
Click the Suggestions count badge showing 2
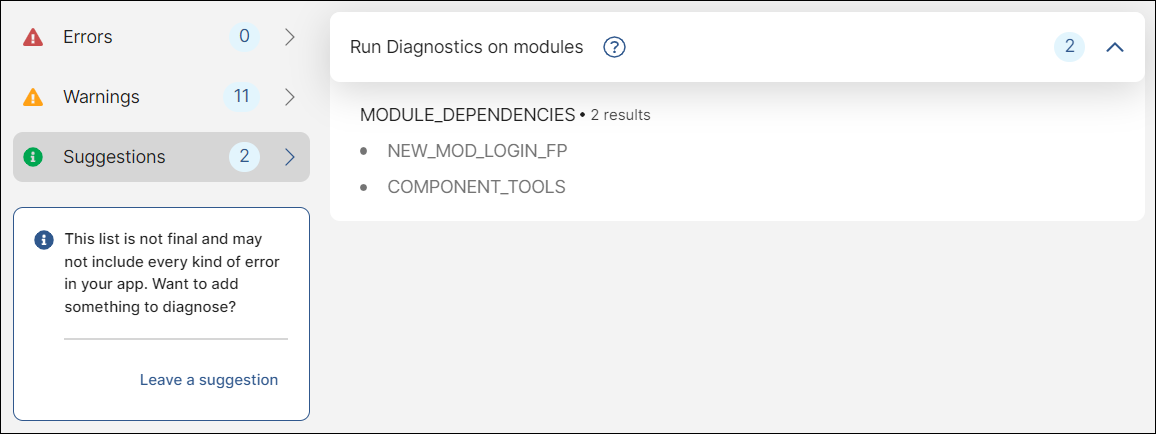coord(244,157)
